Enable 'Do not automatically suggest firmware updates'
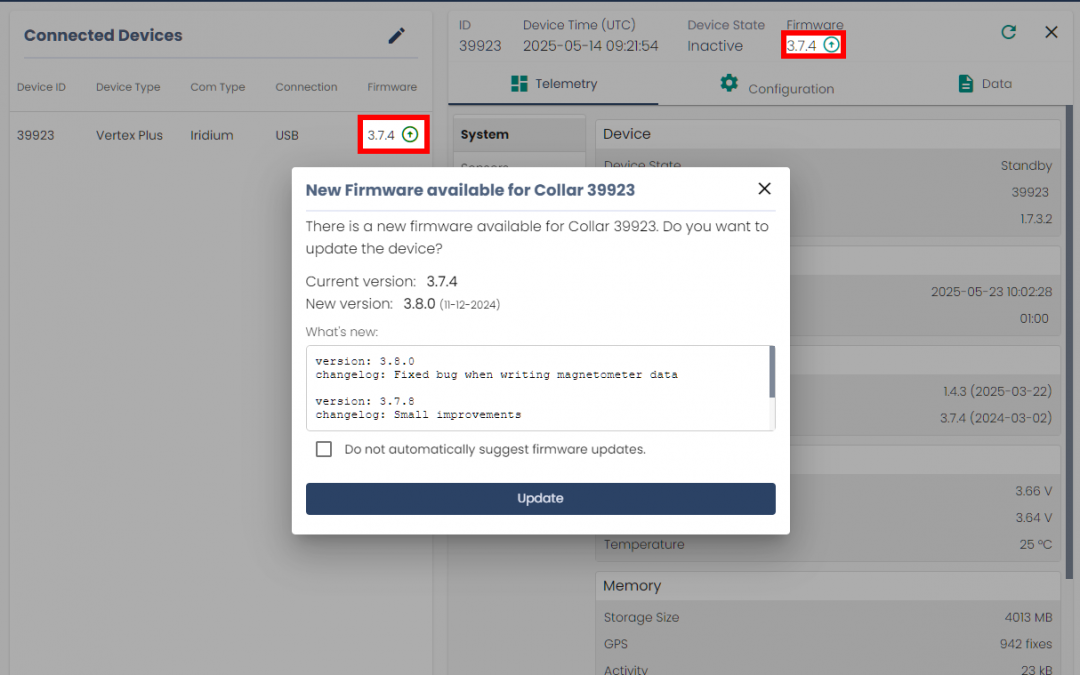The image size is (1080, 675). (x=324, y=450)
